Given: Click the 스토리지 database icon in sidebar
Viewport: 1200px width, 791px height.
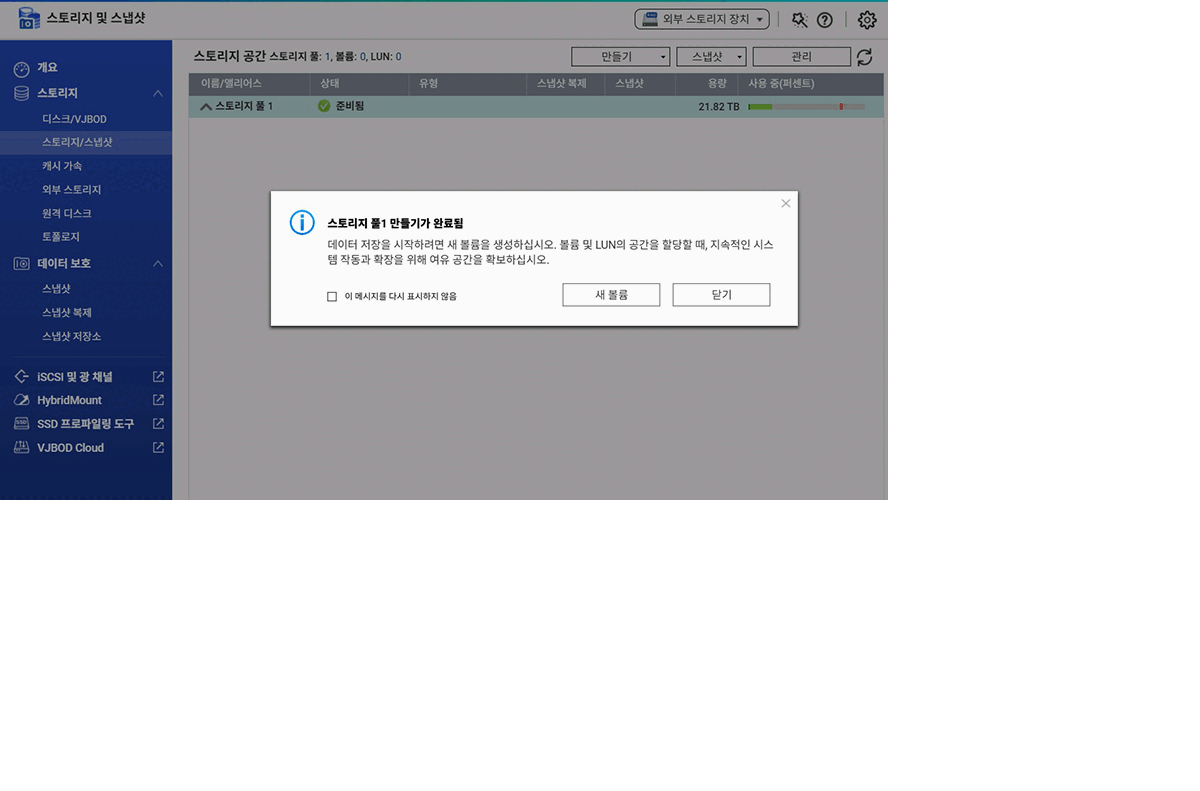Looking at the screenshot, I should point(21,93).
